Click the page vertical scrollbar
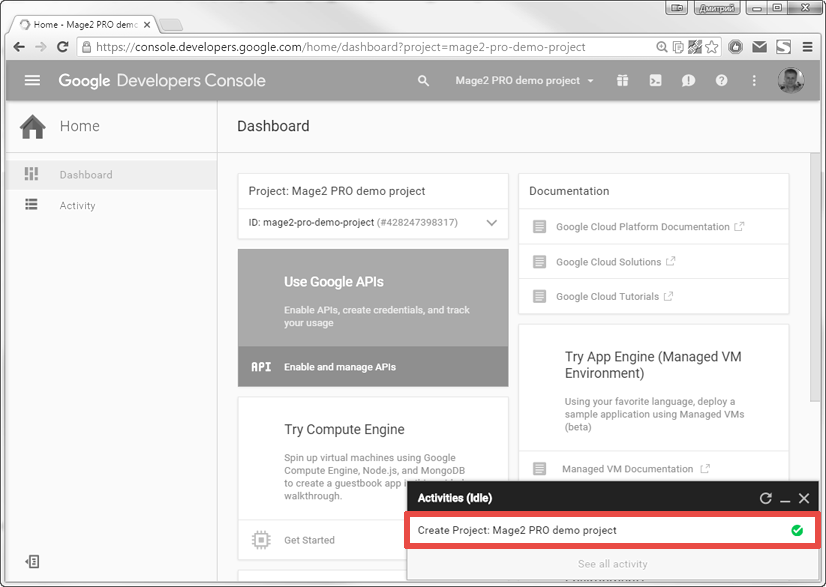The height and width of the screenshot is (587, 826). tap(815, 279)
